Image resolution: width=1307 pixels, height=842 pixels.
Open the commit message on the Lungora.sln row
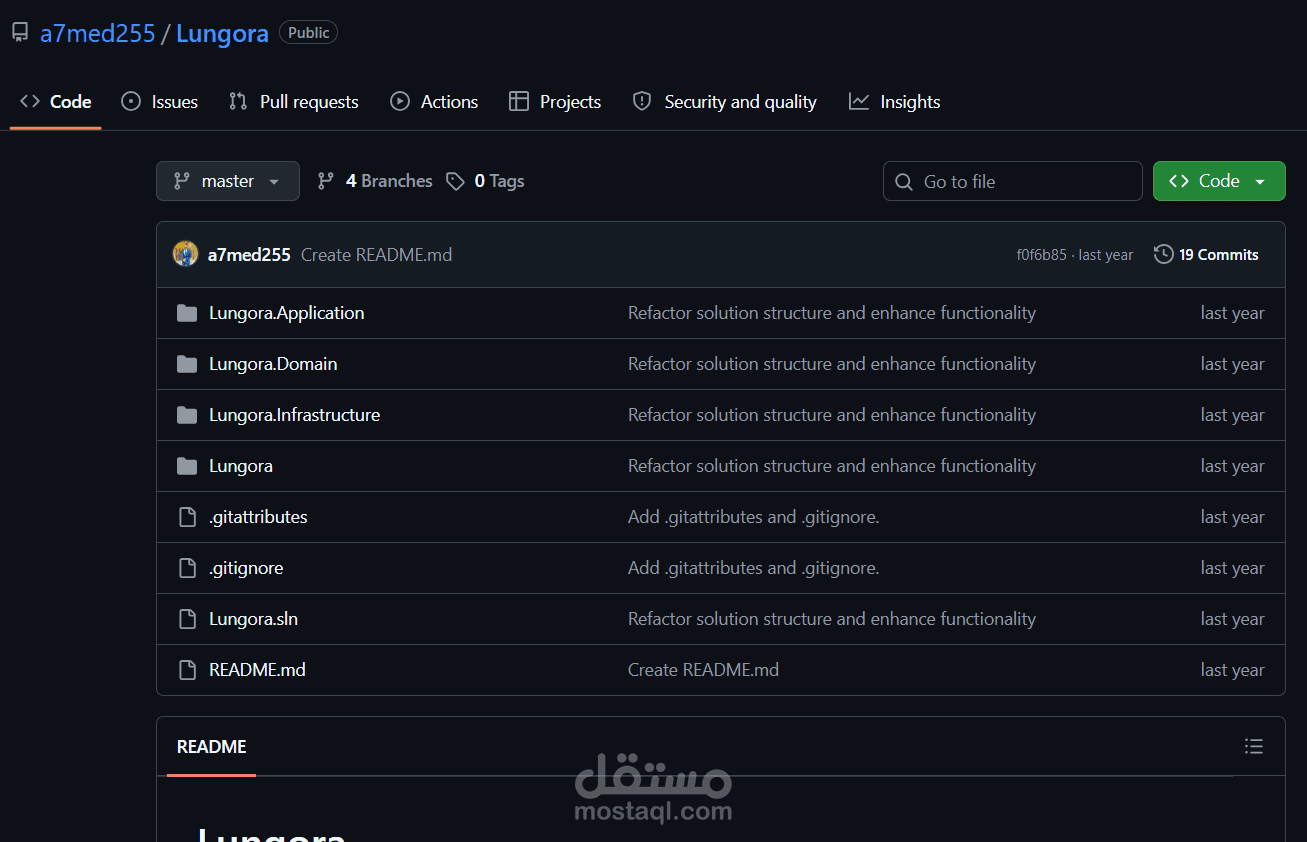point(832,619)
